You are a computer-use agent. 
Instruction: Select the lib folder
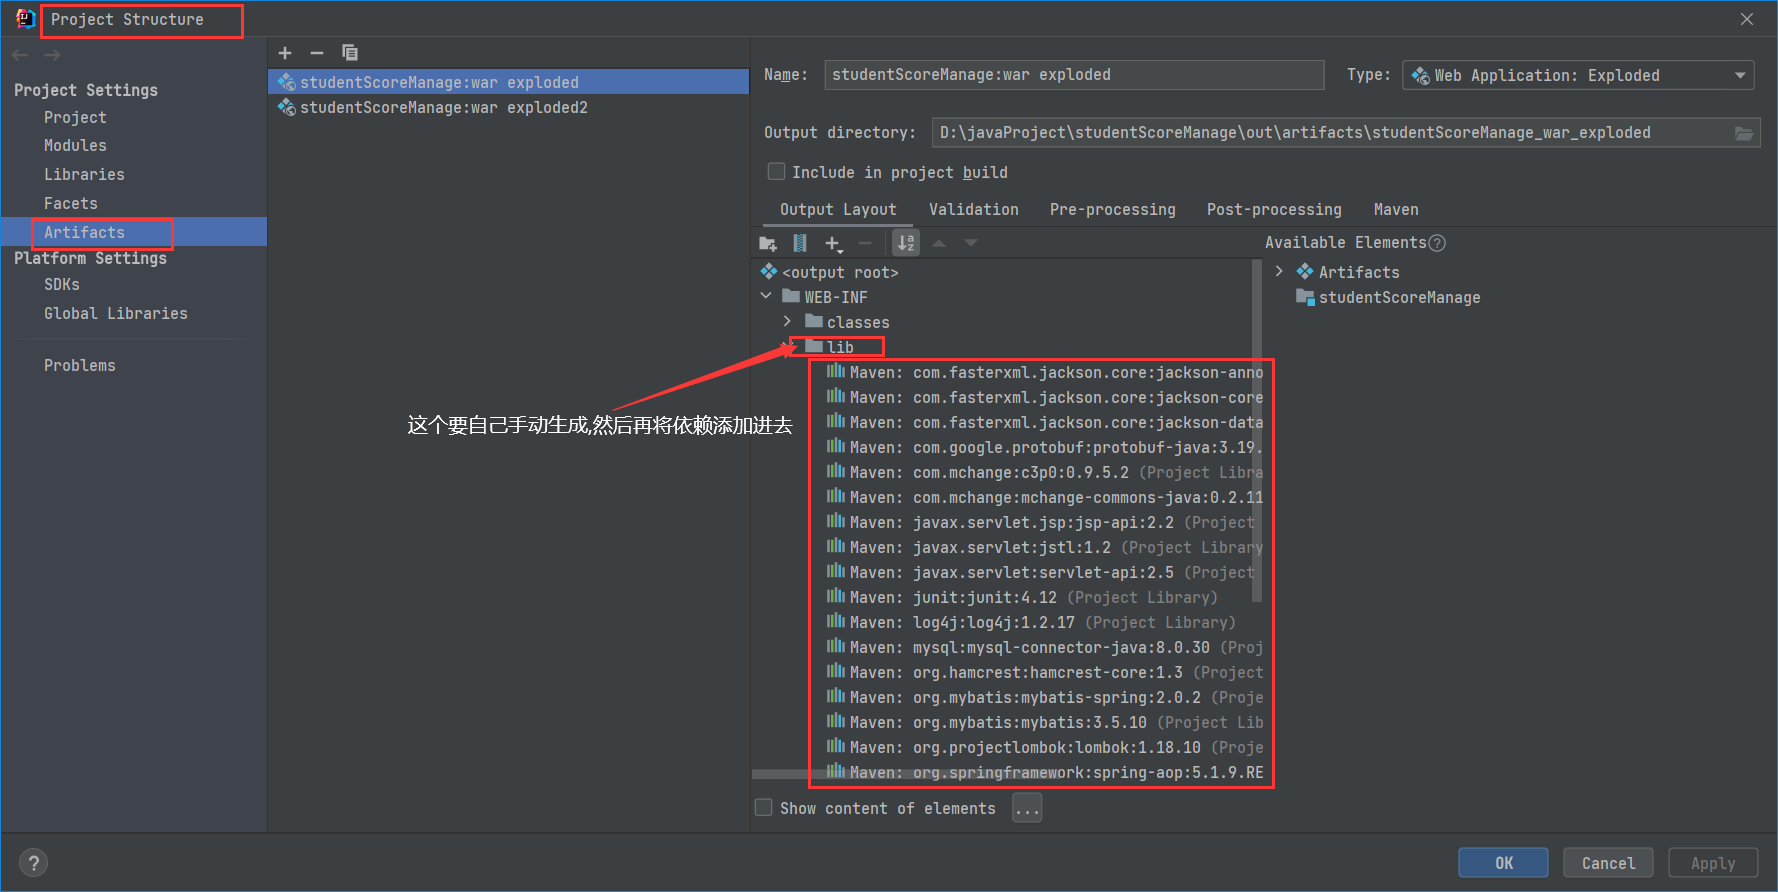click(830, 347)
